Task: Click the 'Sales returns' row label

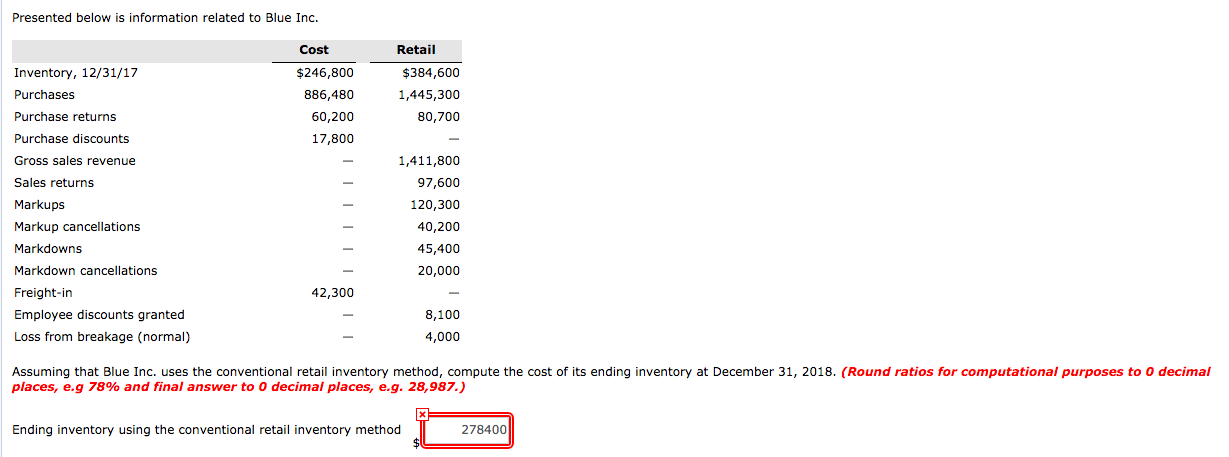Action: pyautogui.click(x=54, y=183)
